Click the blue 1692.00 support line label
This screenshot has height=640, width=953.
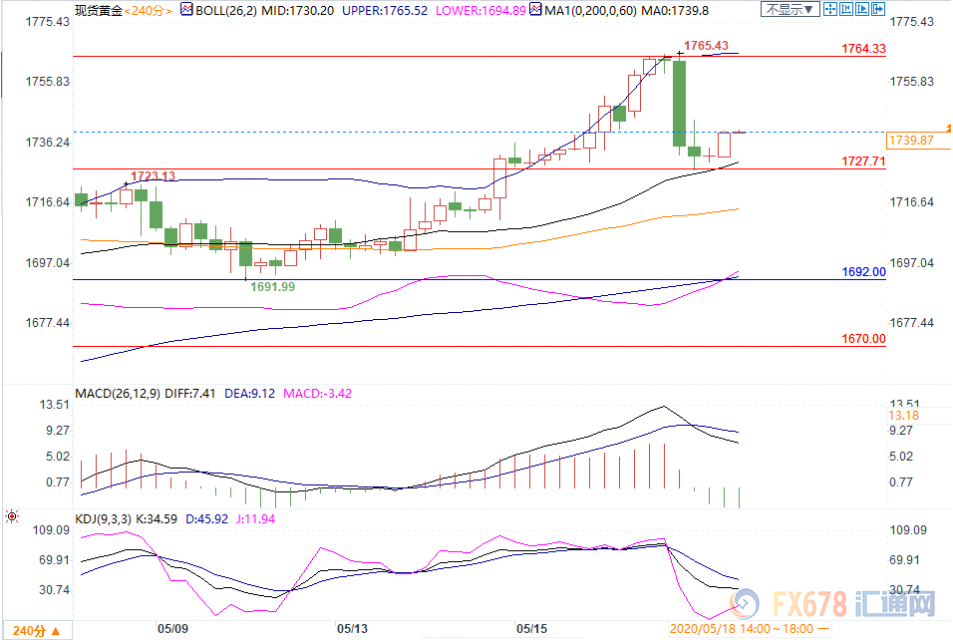(863, 271)
